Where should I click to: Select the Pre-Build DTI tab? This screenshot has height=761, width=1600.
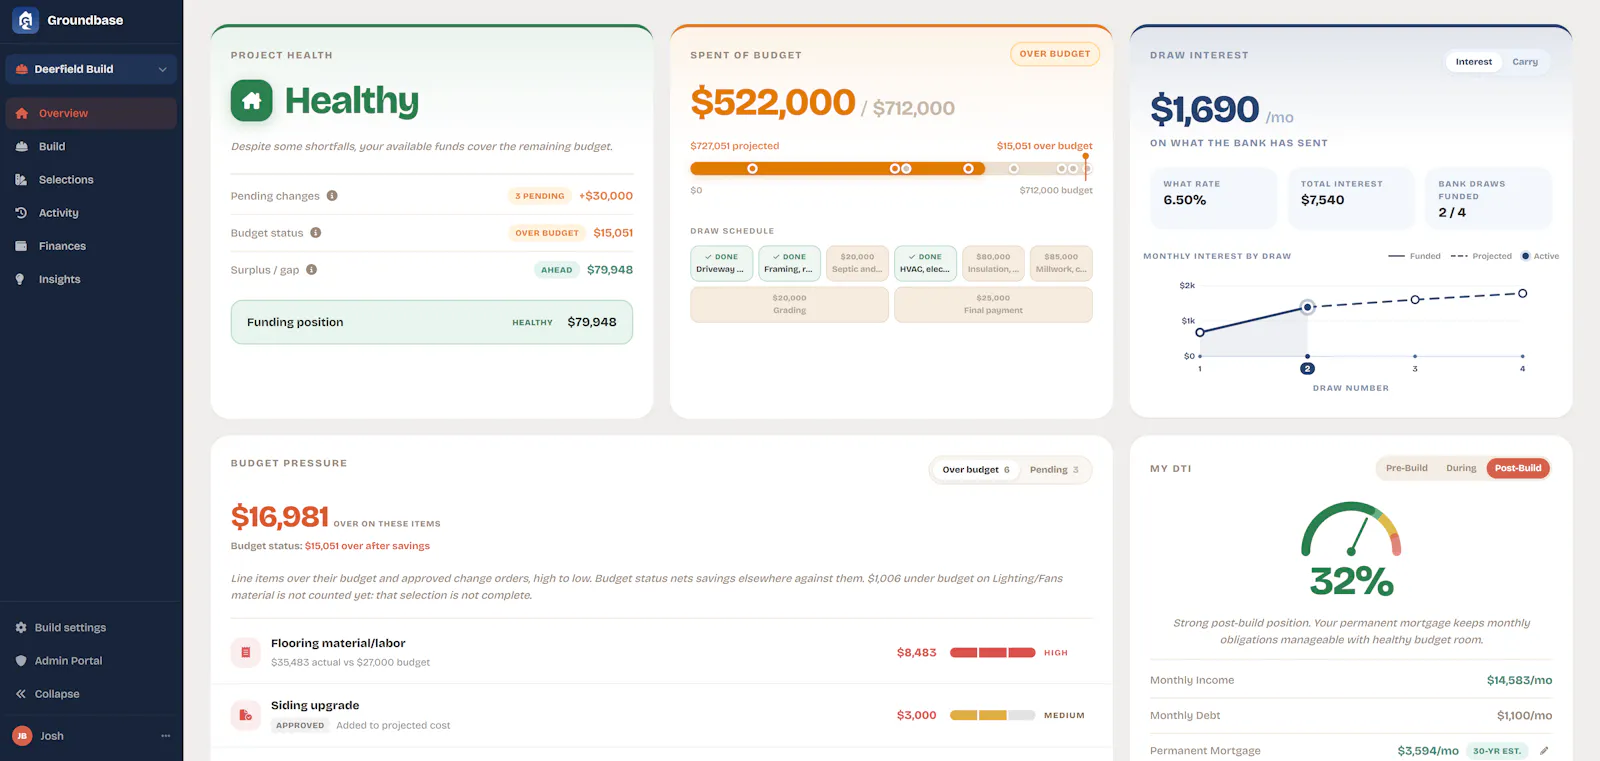[x=1407, y=468]
